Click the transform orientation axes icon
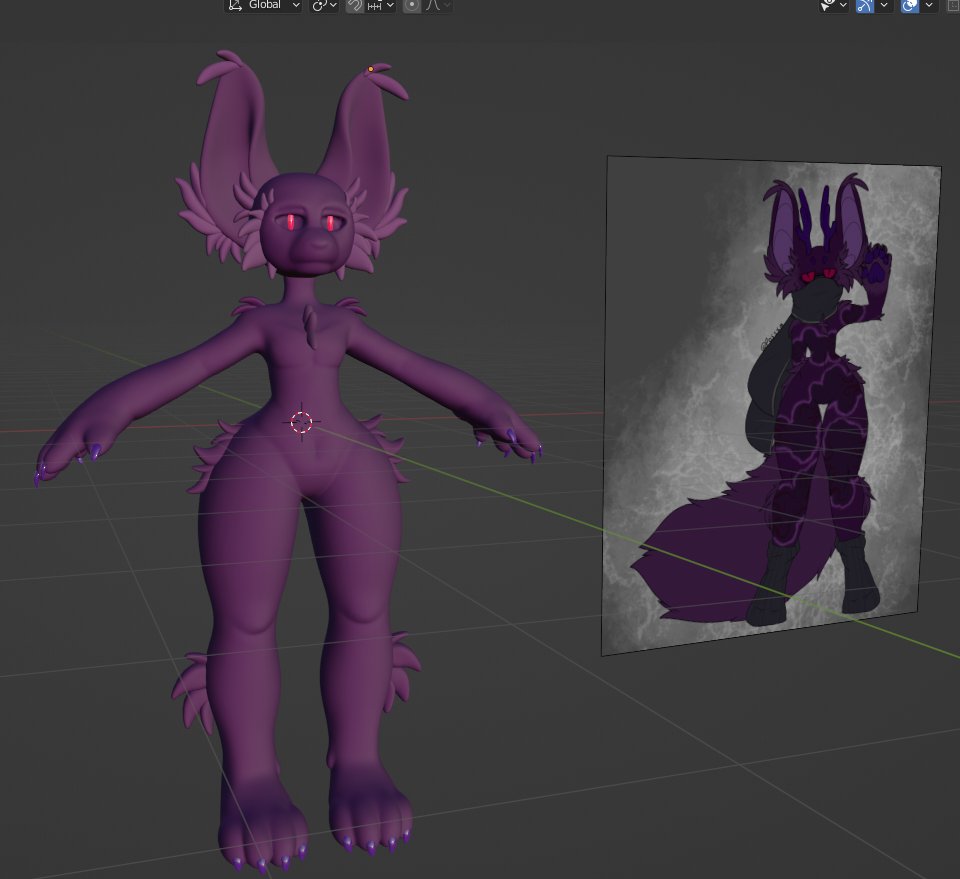 (x=235, y=5)
